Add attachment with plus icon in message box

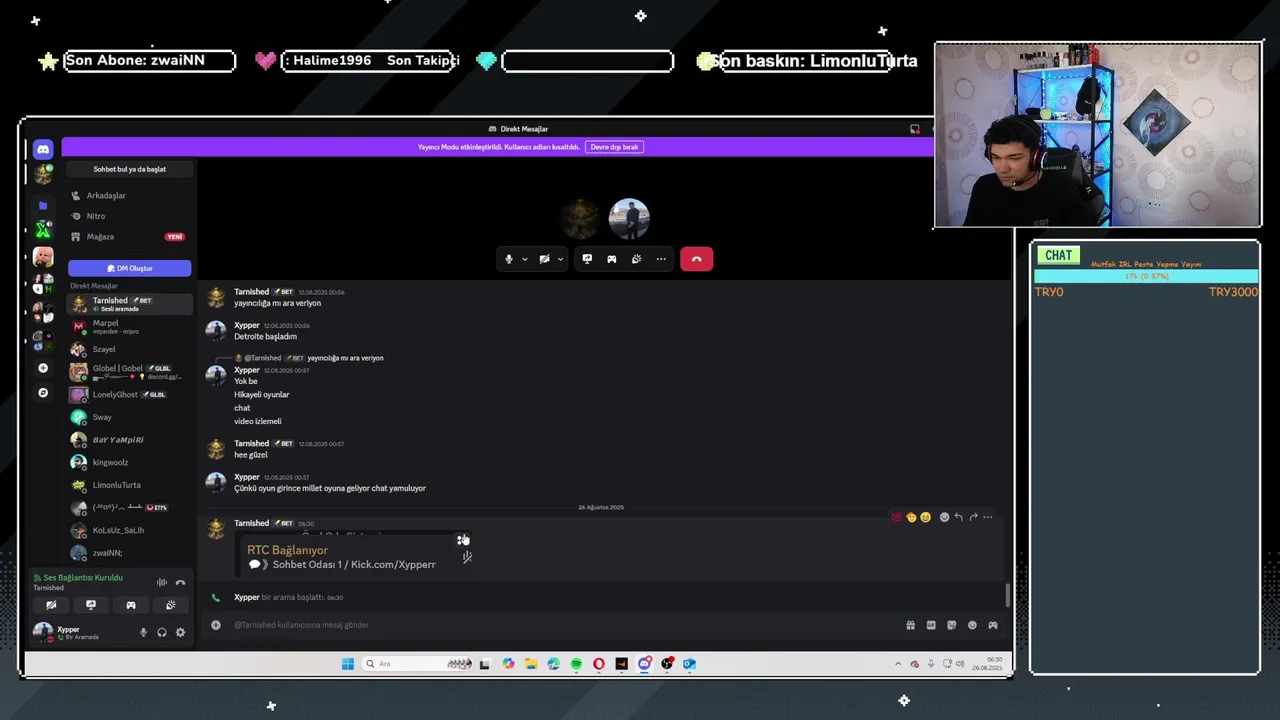(215, 625)
